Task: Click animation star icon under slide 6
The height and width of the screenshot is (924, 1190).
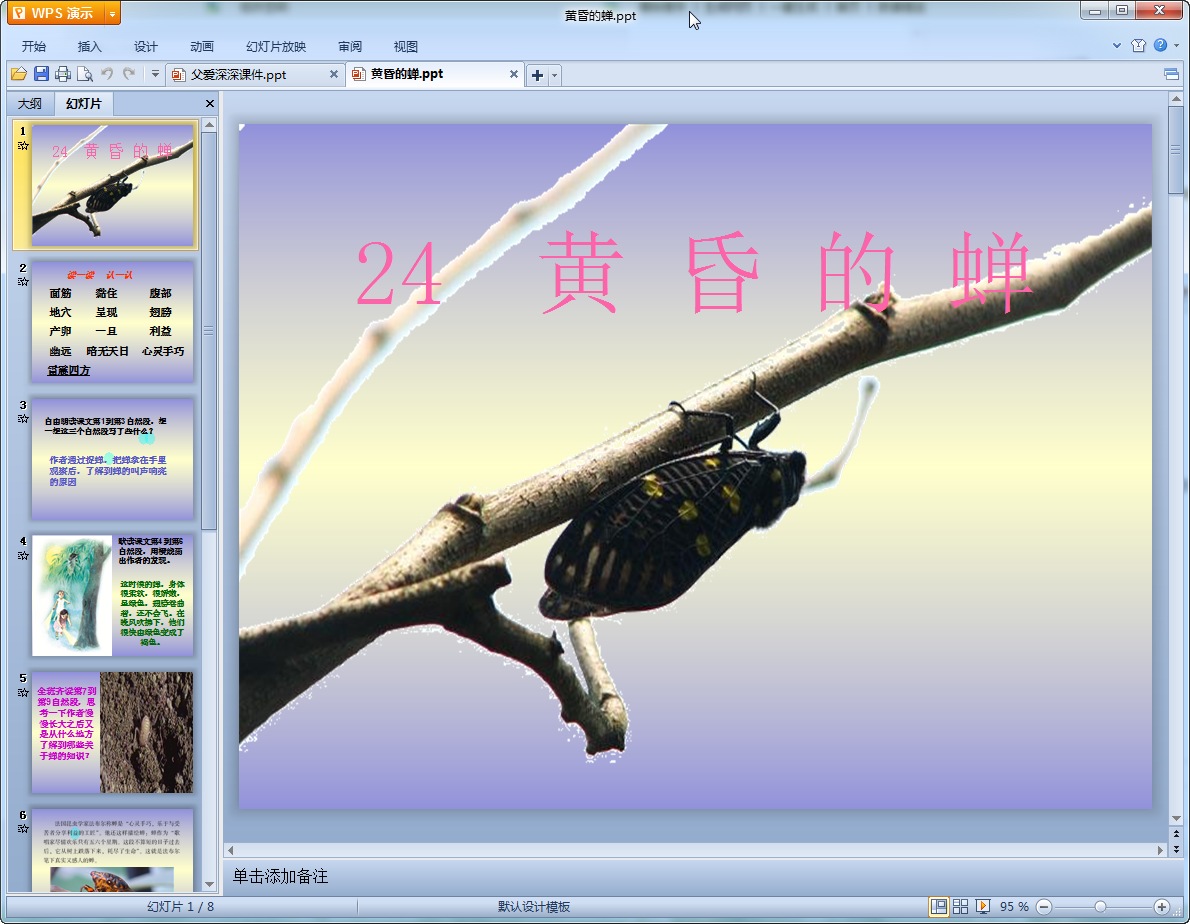Action: (23, 828)
